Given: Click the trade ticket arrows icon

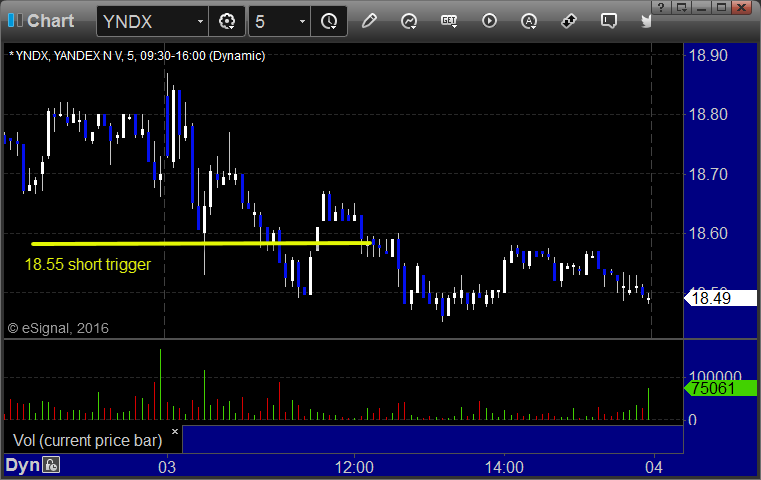Looking at the screenshot, I should tap(568, 21).
